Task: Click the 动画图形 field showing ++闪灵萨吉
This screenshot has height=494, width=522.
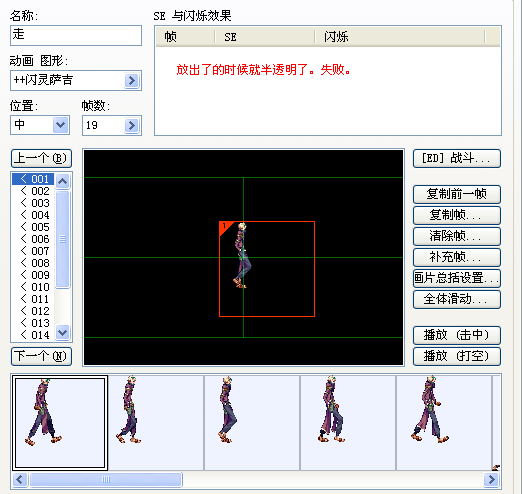Action: [x=76, y=80]
